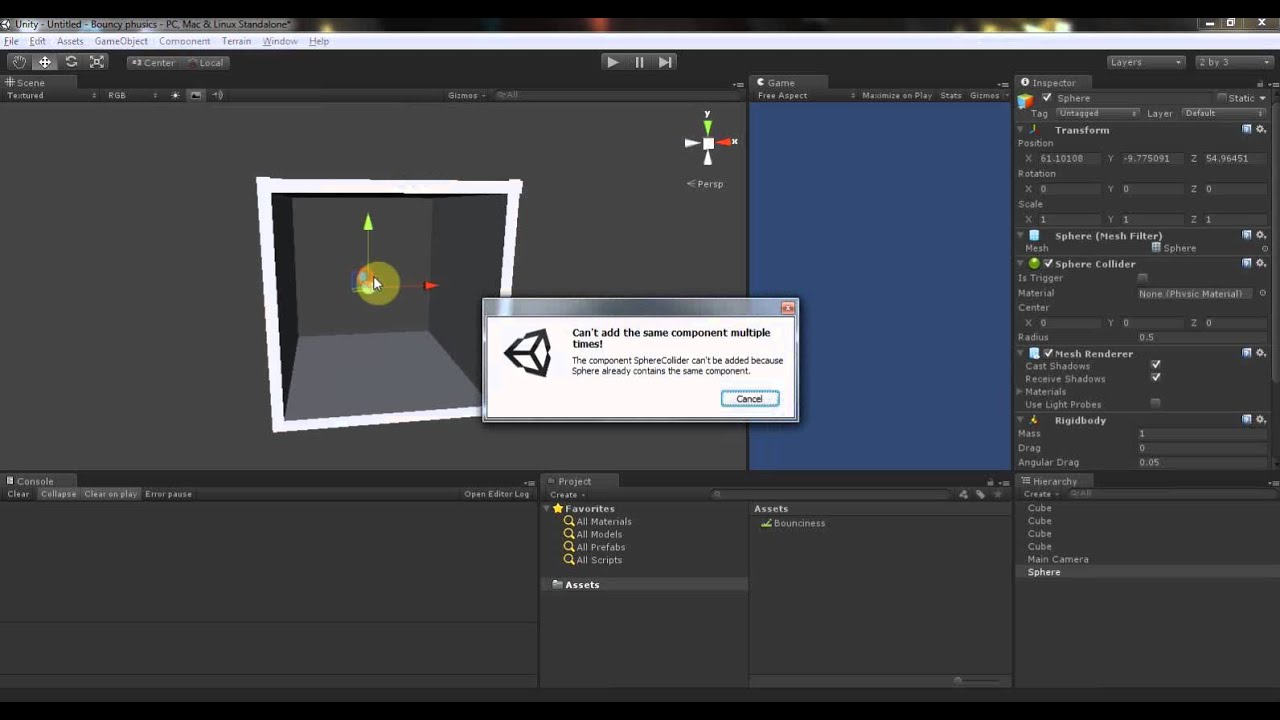Open the GameObject menu
Image resolution: width=1280 pixels, height=720 pixels.
pyautogui.click(x=121, y=41)
